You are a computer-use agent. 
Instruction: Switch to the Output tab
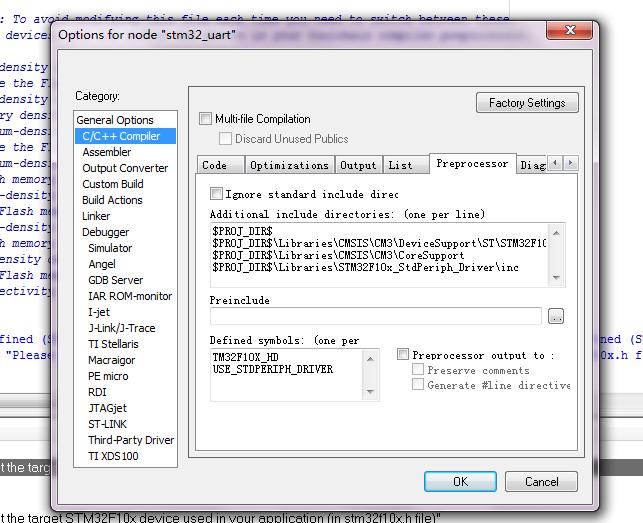(358, 165)
